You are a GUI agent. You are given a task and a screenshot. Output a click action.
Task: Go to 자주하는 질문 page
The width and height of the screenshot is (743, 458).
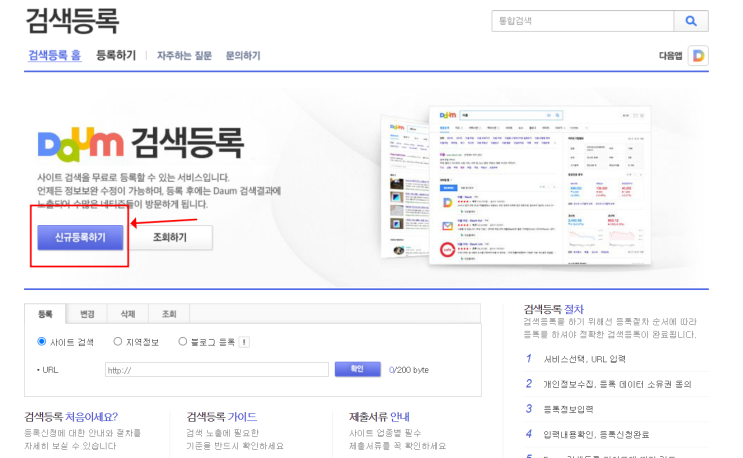pyautogui.click(x=184, y=56)
